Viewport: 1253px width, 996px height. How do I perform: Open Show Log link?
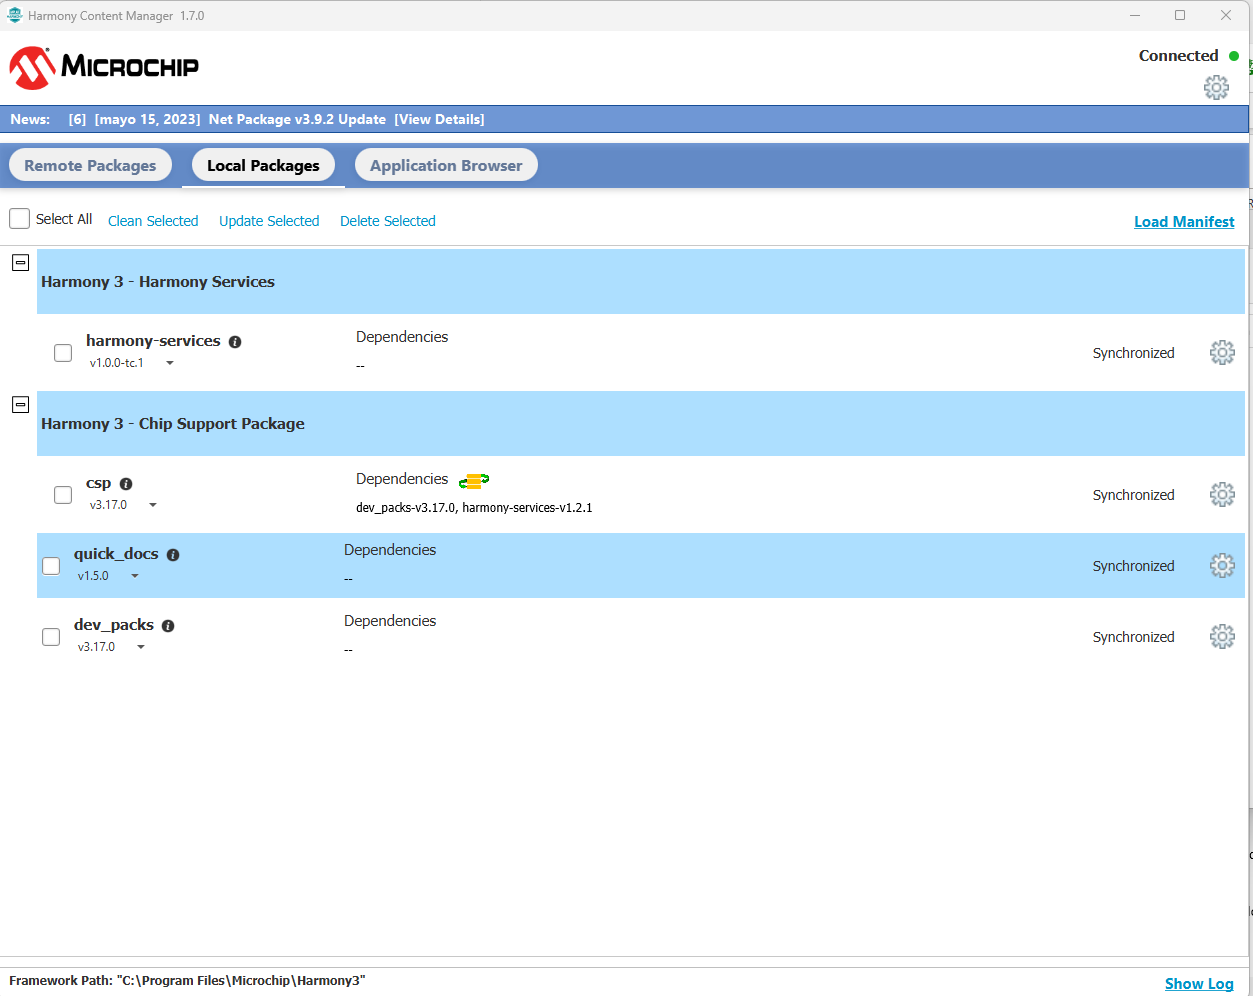[x=1199, y=984]
